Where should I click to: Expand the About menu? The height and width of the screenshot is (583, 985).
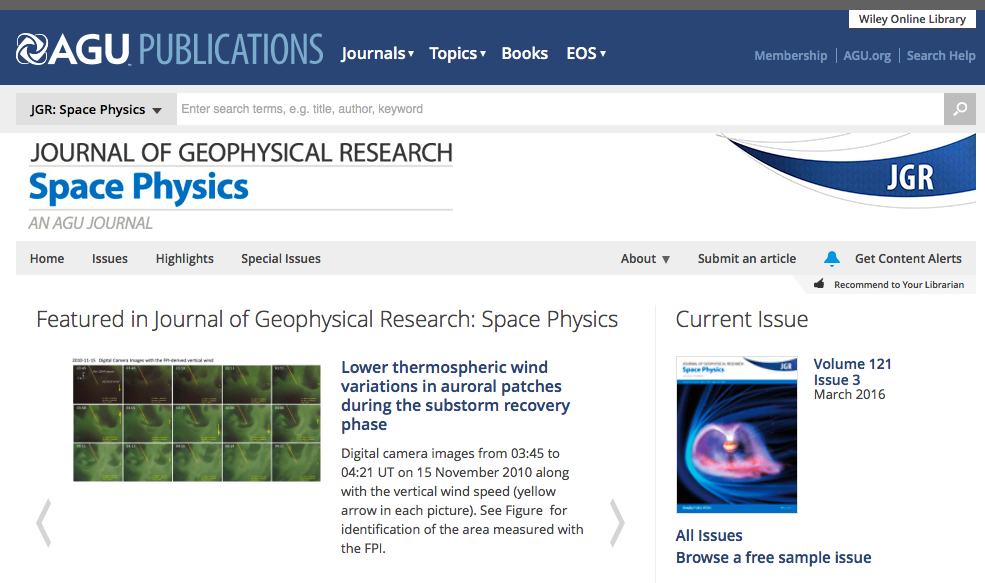tap(645, 259)
